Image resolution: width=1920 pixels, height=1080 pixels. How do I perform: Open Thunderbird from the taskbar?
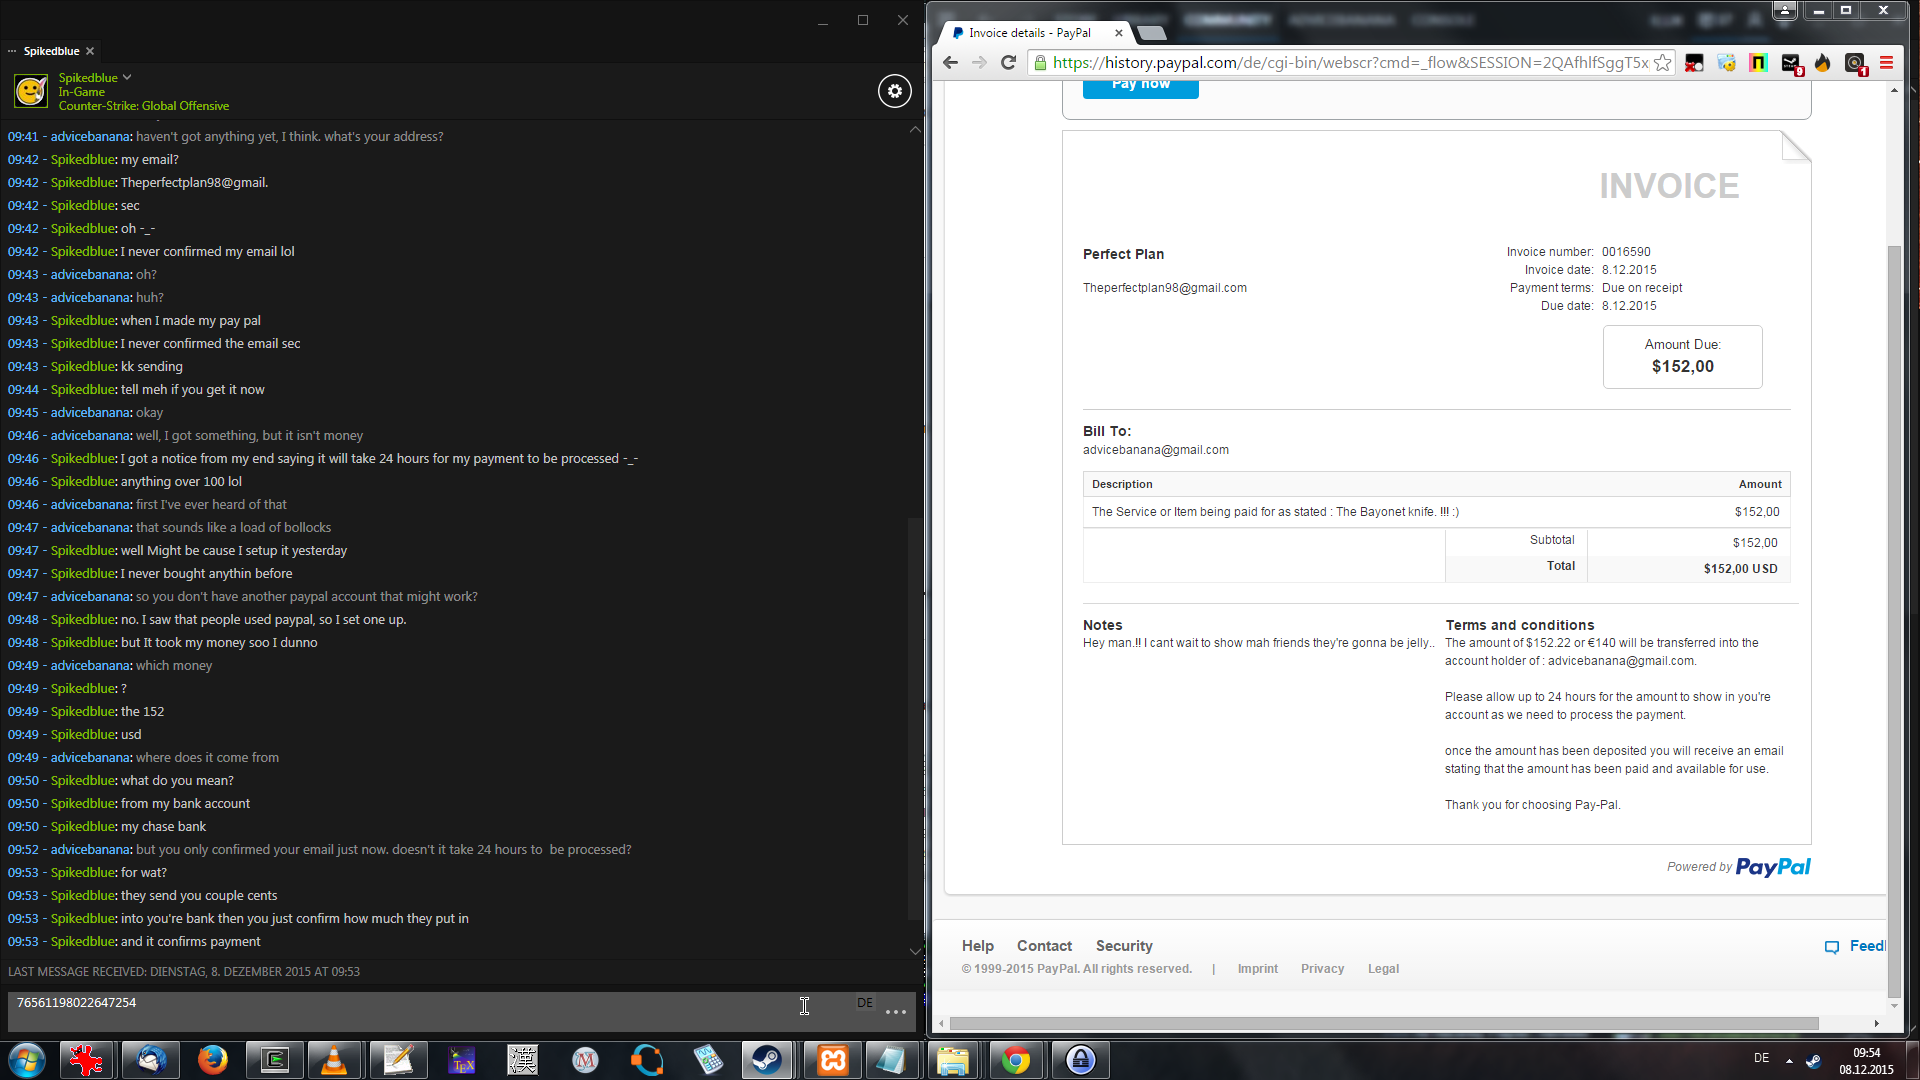[151, 1059]
